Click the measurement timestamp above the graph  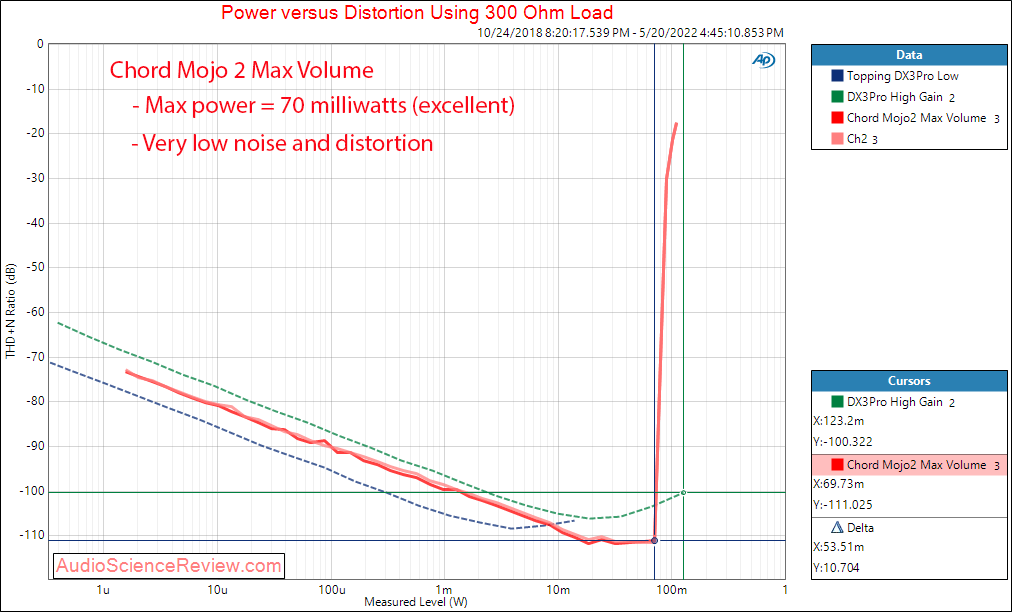631,32
